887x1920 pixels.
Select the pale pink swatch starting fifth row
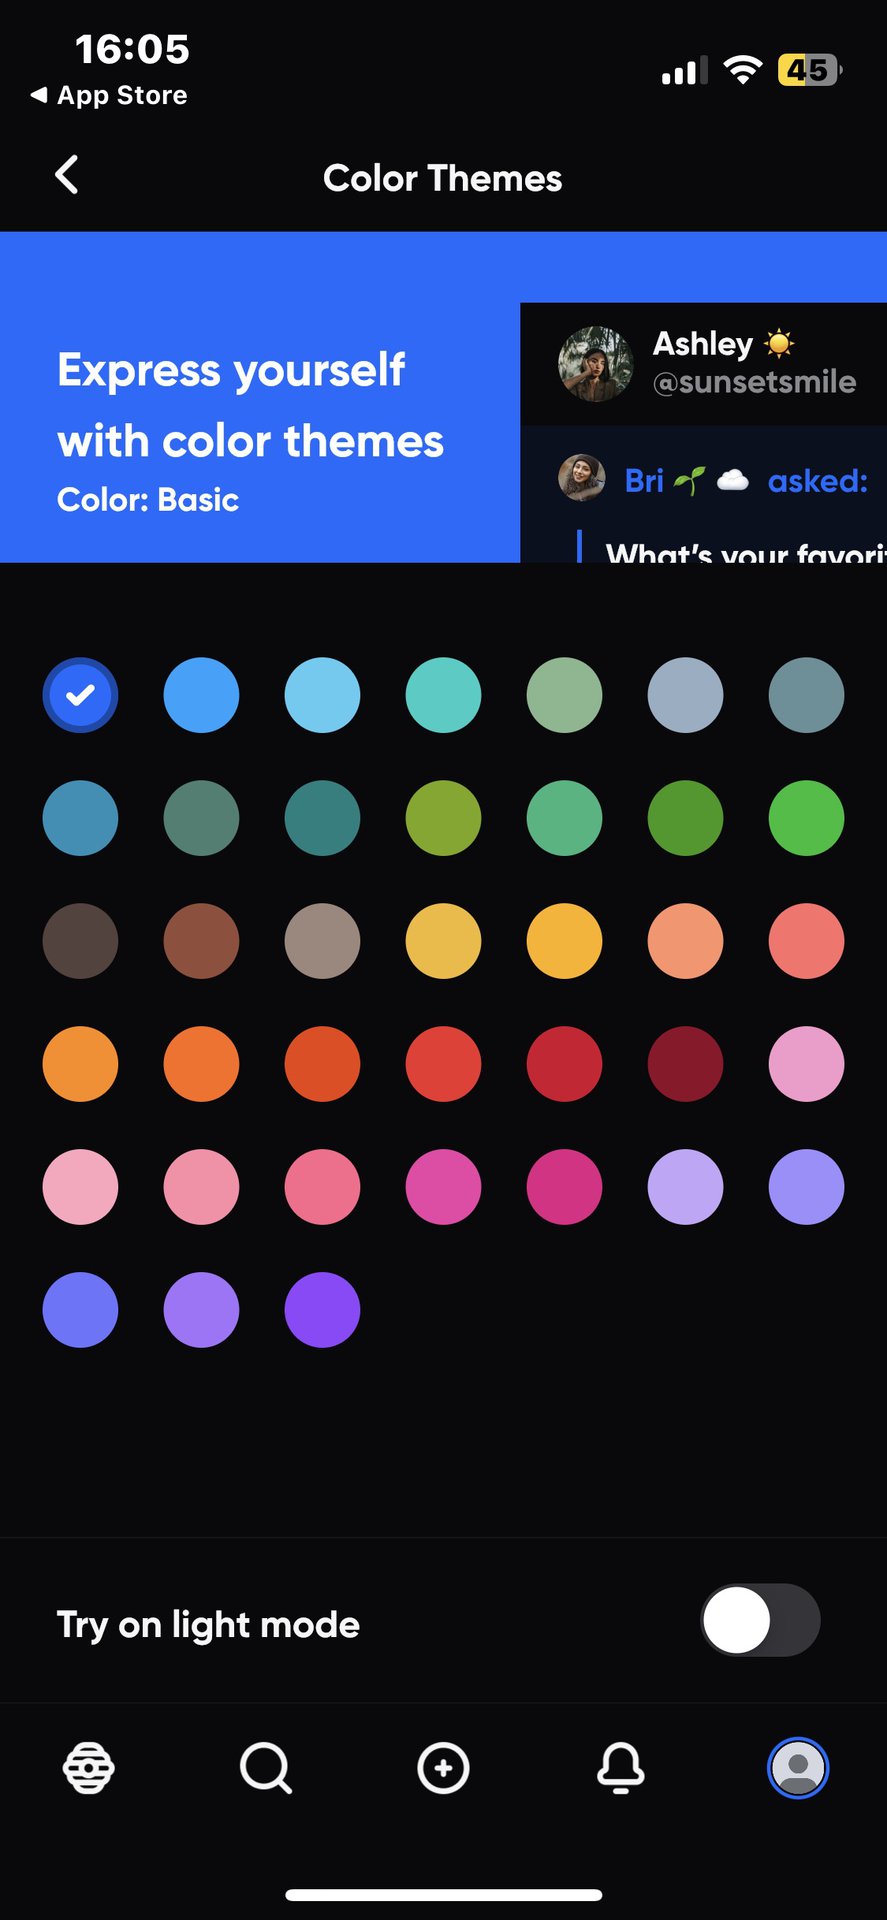pyautogui.click(x=80, y=1187)
